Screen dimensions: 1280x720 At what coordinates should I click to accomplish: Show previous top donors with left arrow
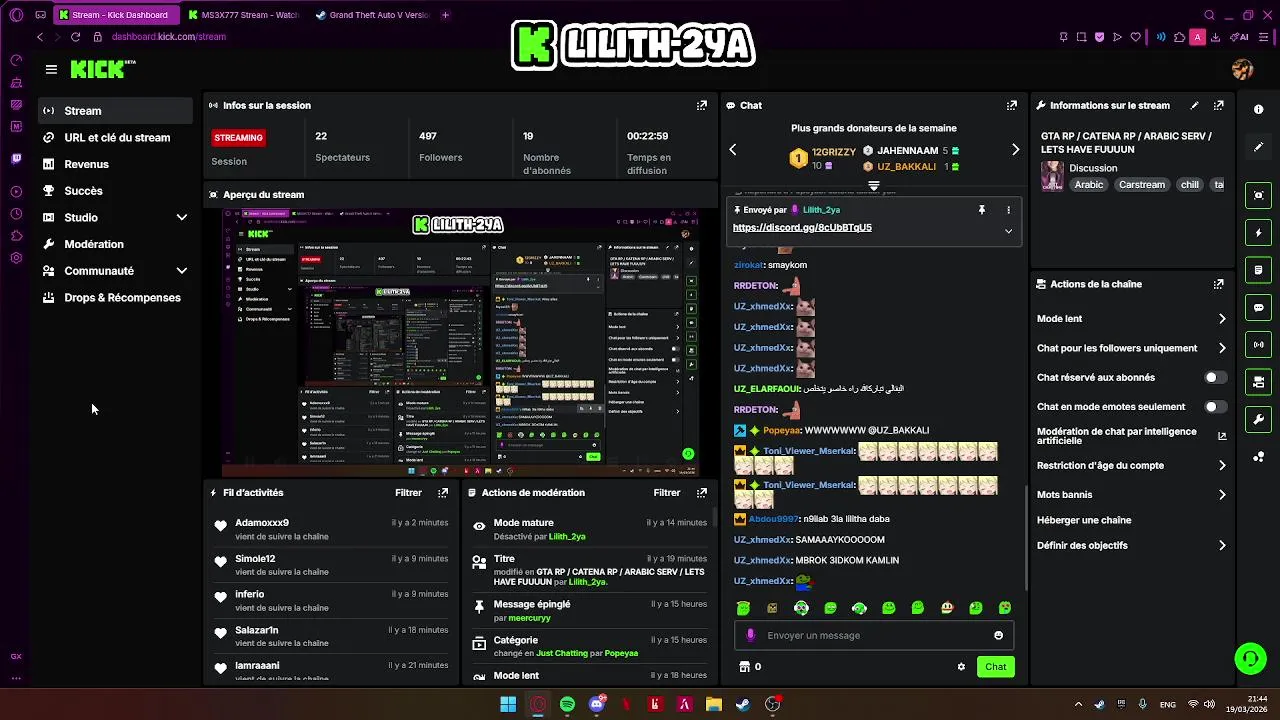click(x=733, y=150)
